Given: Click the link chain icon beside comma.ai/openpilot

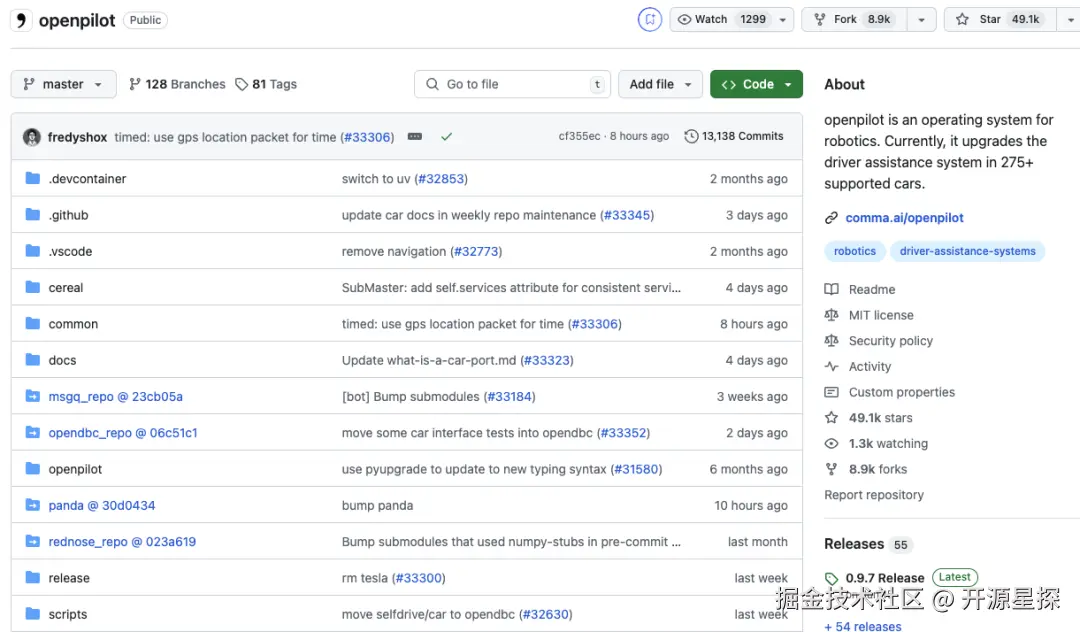Looking at the screenshot, I should point(831,218).
